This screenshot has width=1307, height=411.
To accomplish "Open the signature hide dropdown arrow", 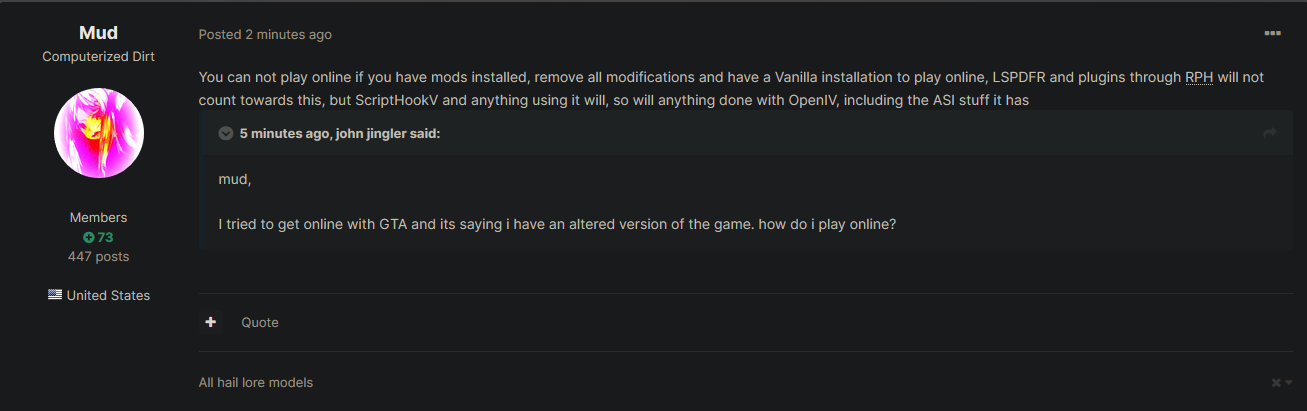I will click(1288, 383).
